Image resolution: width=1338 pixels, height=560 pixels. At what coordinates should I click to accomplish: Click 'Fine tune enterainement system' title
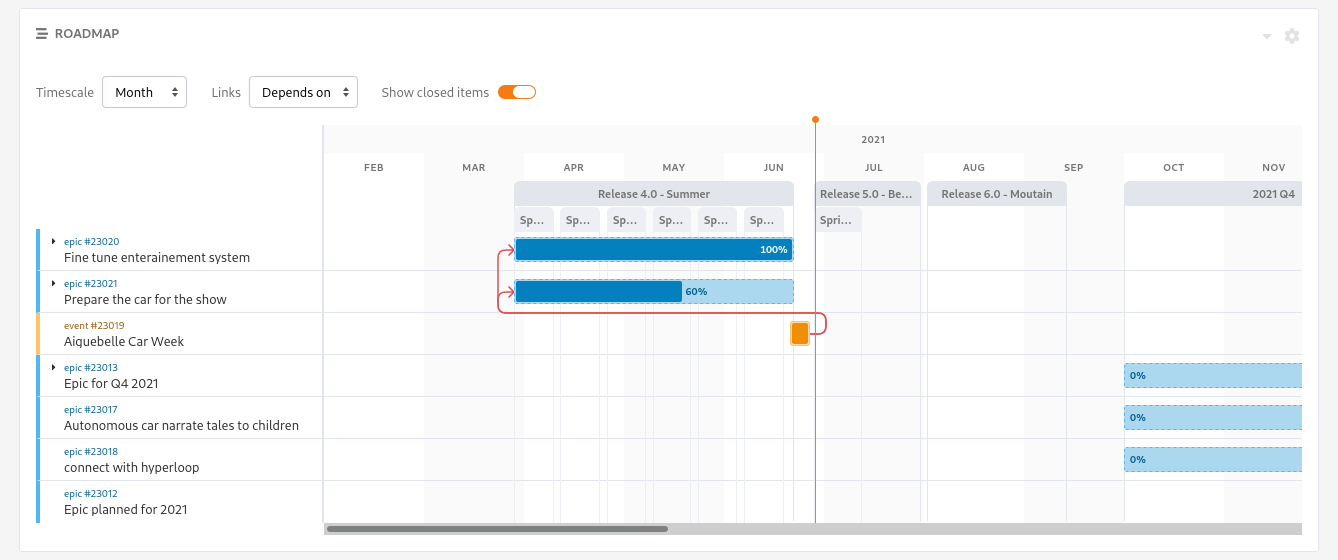pos(157,258)
